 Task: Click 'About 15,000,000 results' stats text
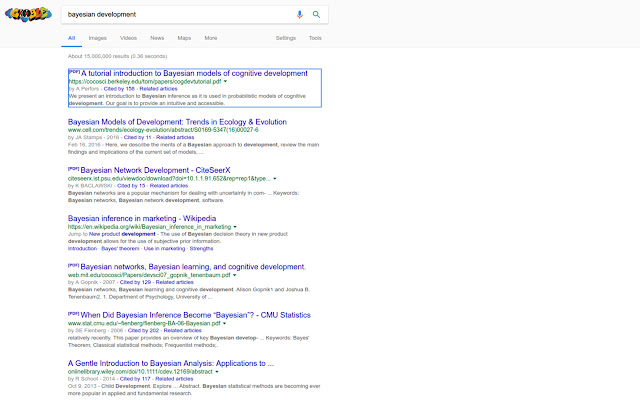coord(118,56)
